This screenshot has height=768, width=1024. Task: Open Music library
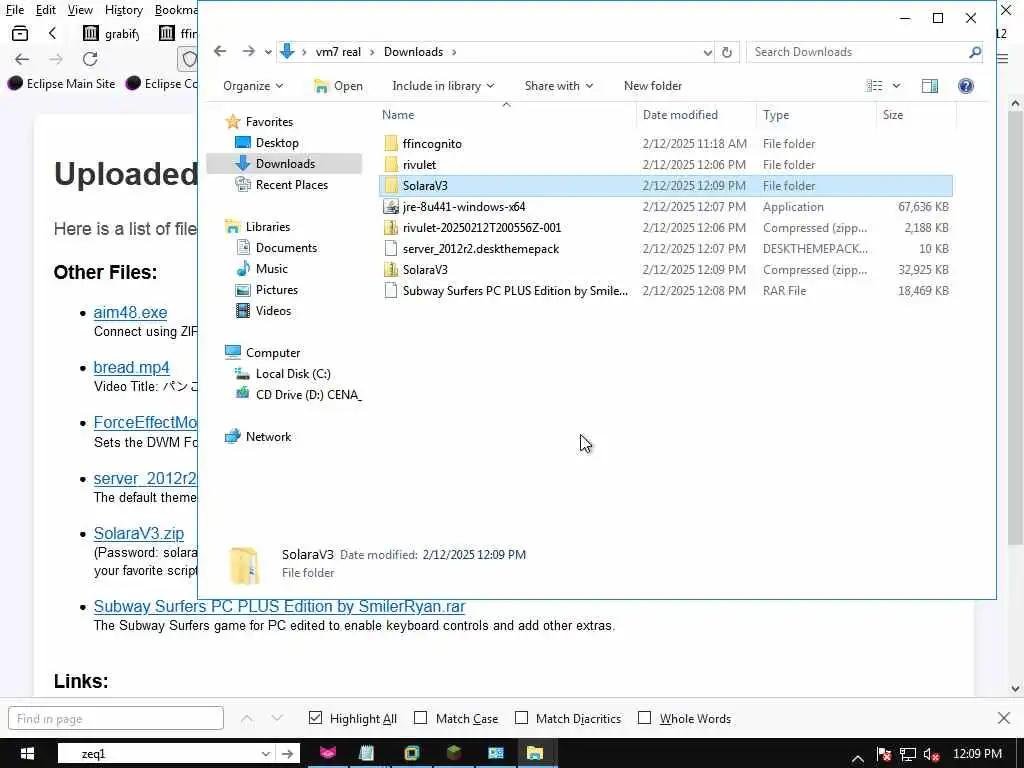point(271,268)
